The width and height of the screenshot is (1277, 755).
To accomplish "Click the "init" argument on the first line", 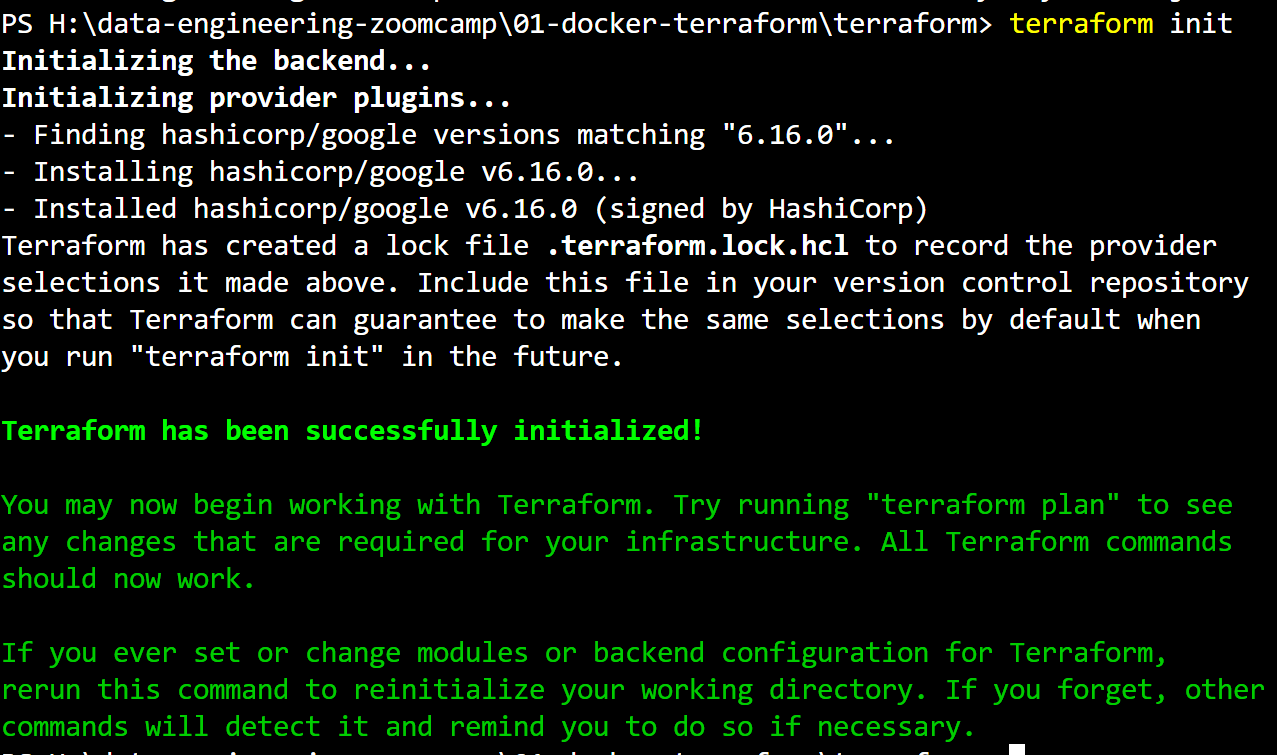I will [1201, 23].
